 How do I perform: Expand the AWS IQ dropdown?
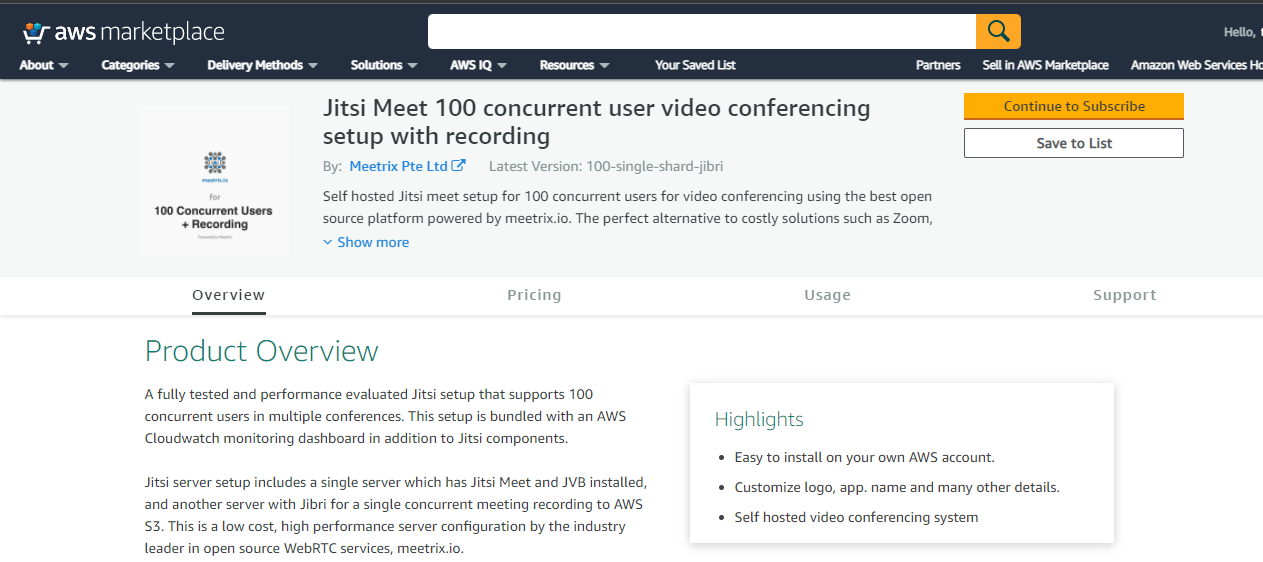point(478,65)
